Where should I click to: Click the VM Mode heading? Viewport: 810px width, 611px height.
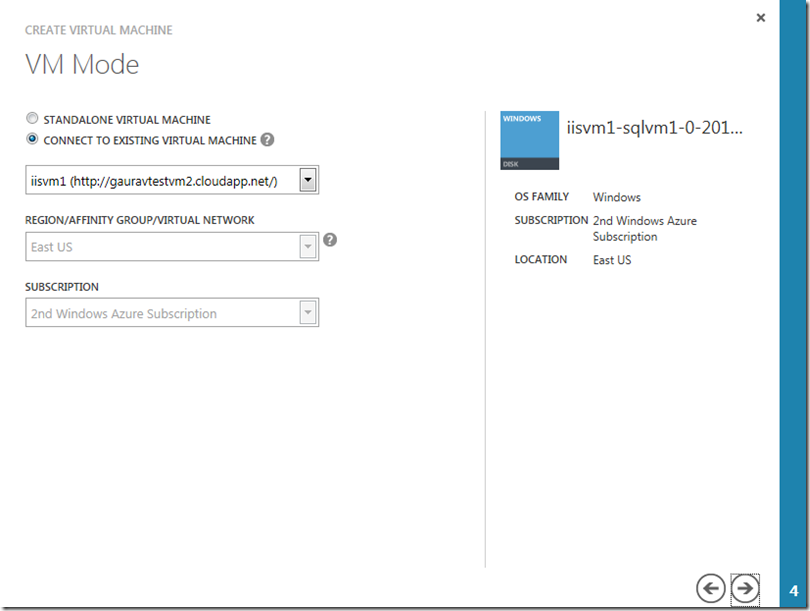[x=82, y=65]
